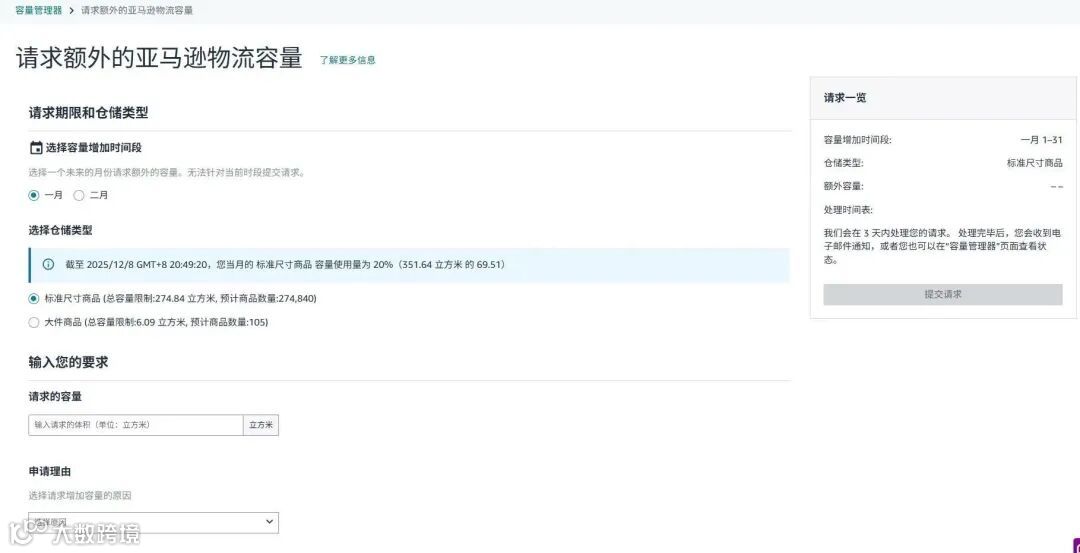Click the 申请理由 label
This screenshot has width=1080, height=553.
[x=50, y=472]
